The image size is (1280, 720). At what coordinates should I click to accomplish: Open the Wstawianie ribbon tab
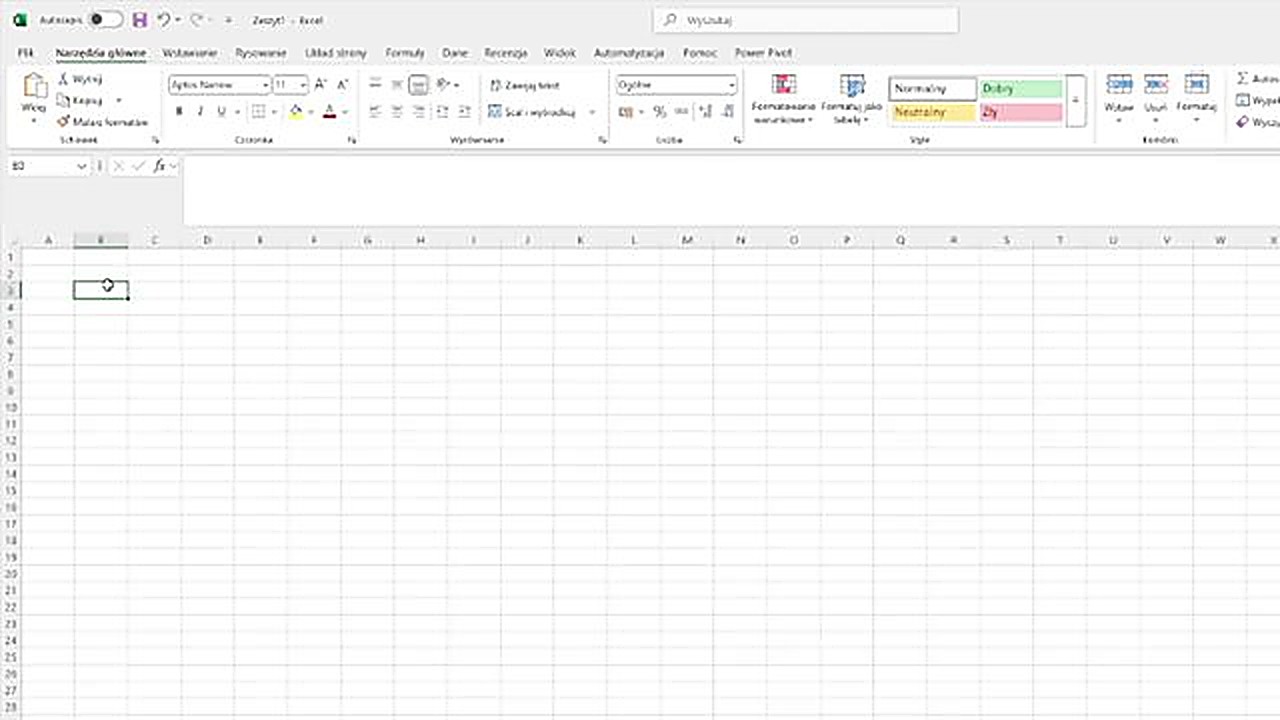[x=189, y=53]
